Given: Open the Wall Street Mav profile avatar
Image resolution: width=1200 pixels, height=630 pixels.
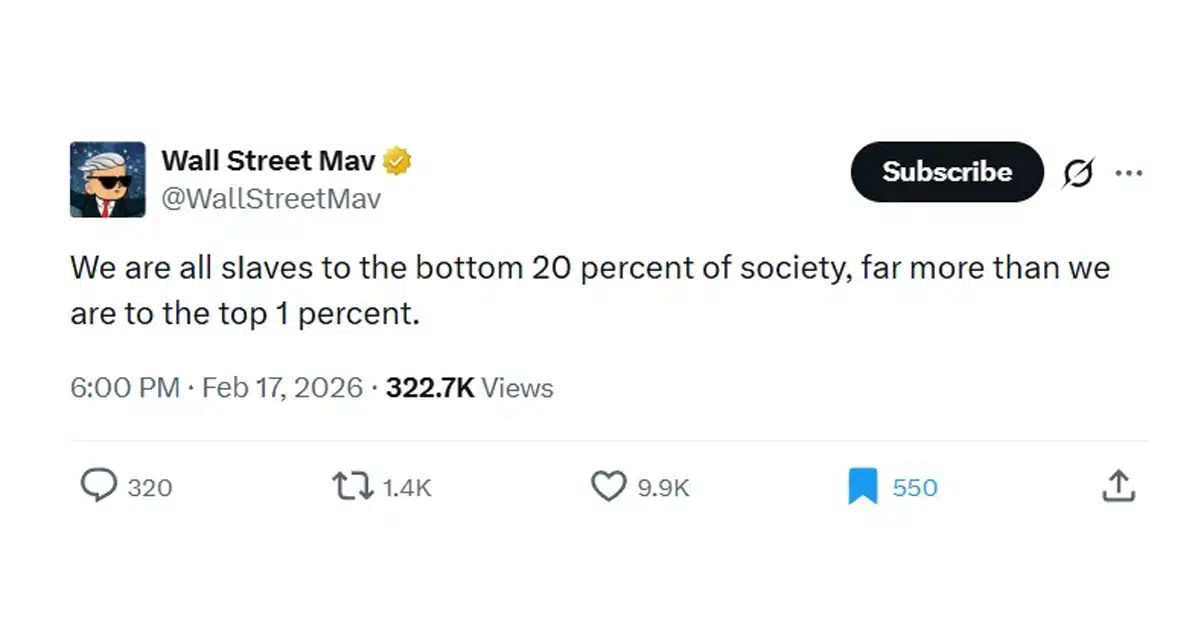Looking at the screenshot, I should pyautogui.click(x=108, y=180).
